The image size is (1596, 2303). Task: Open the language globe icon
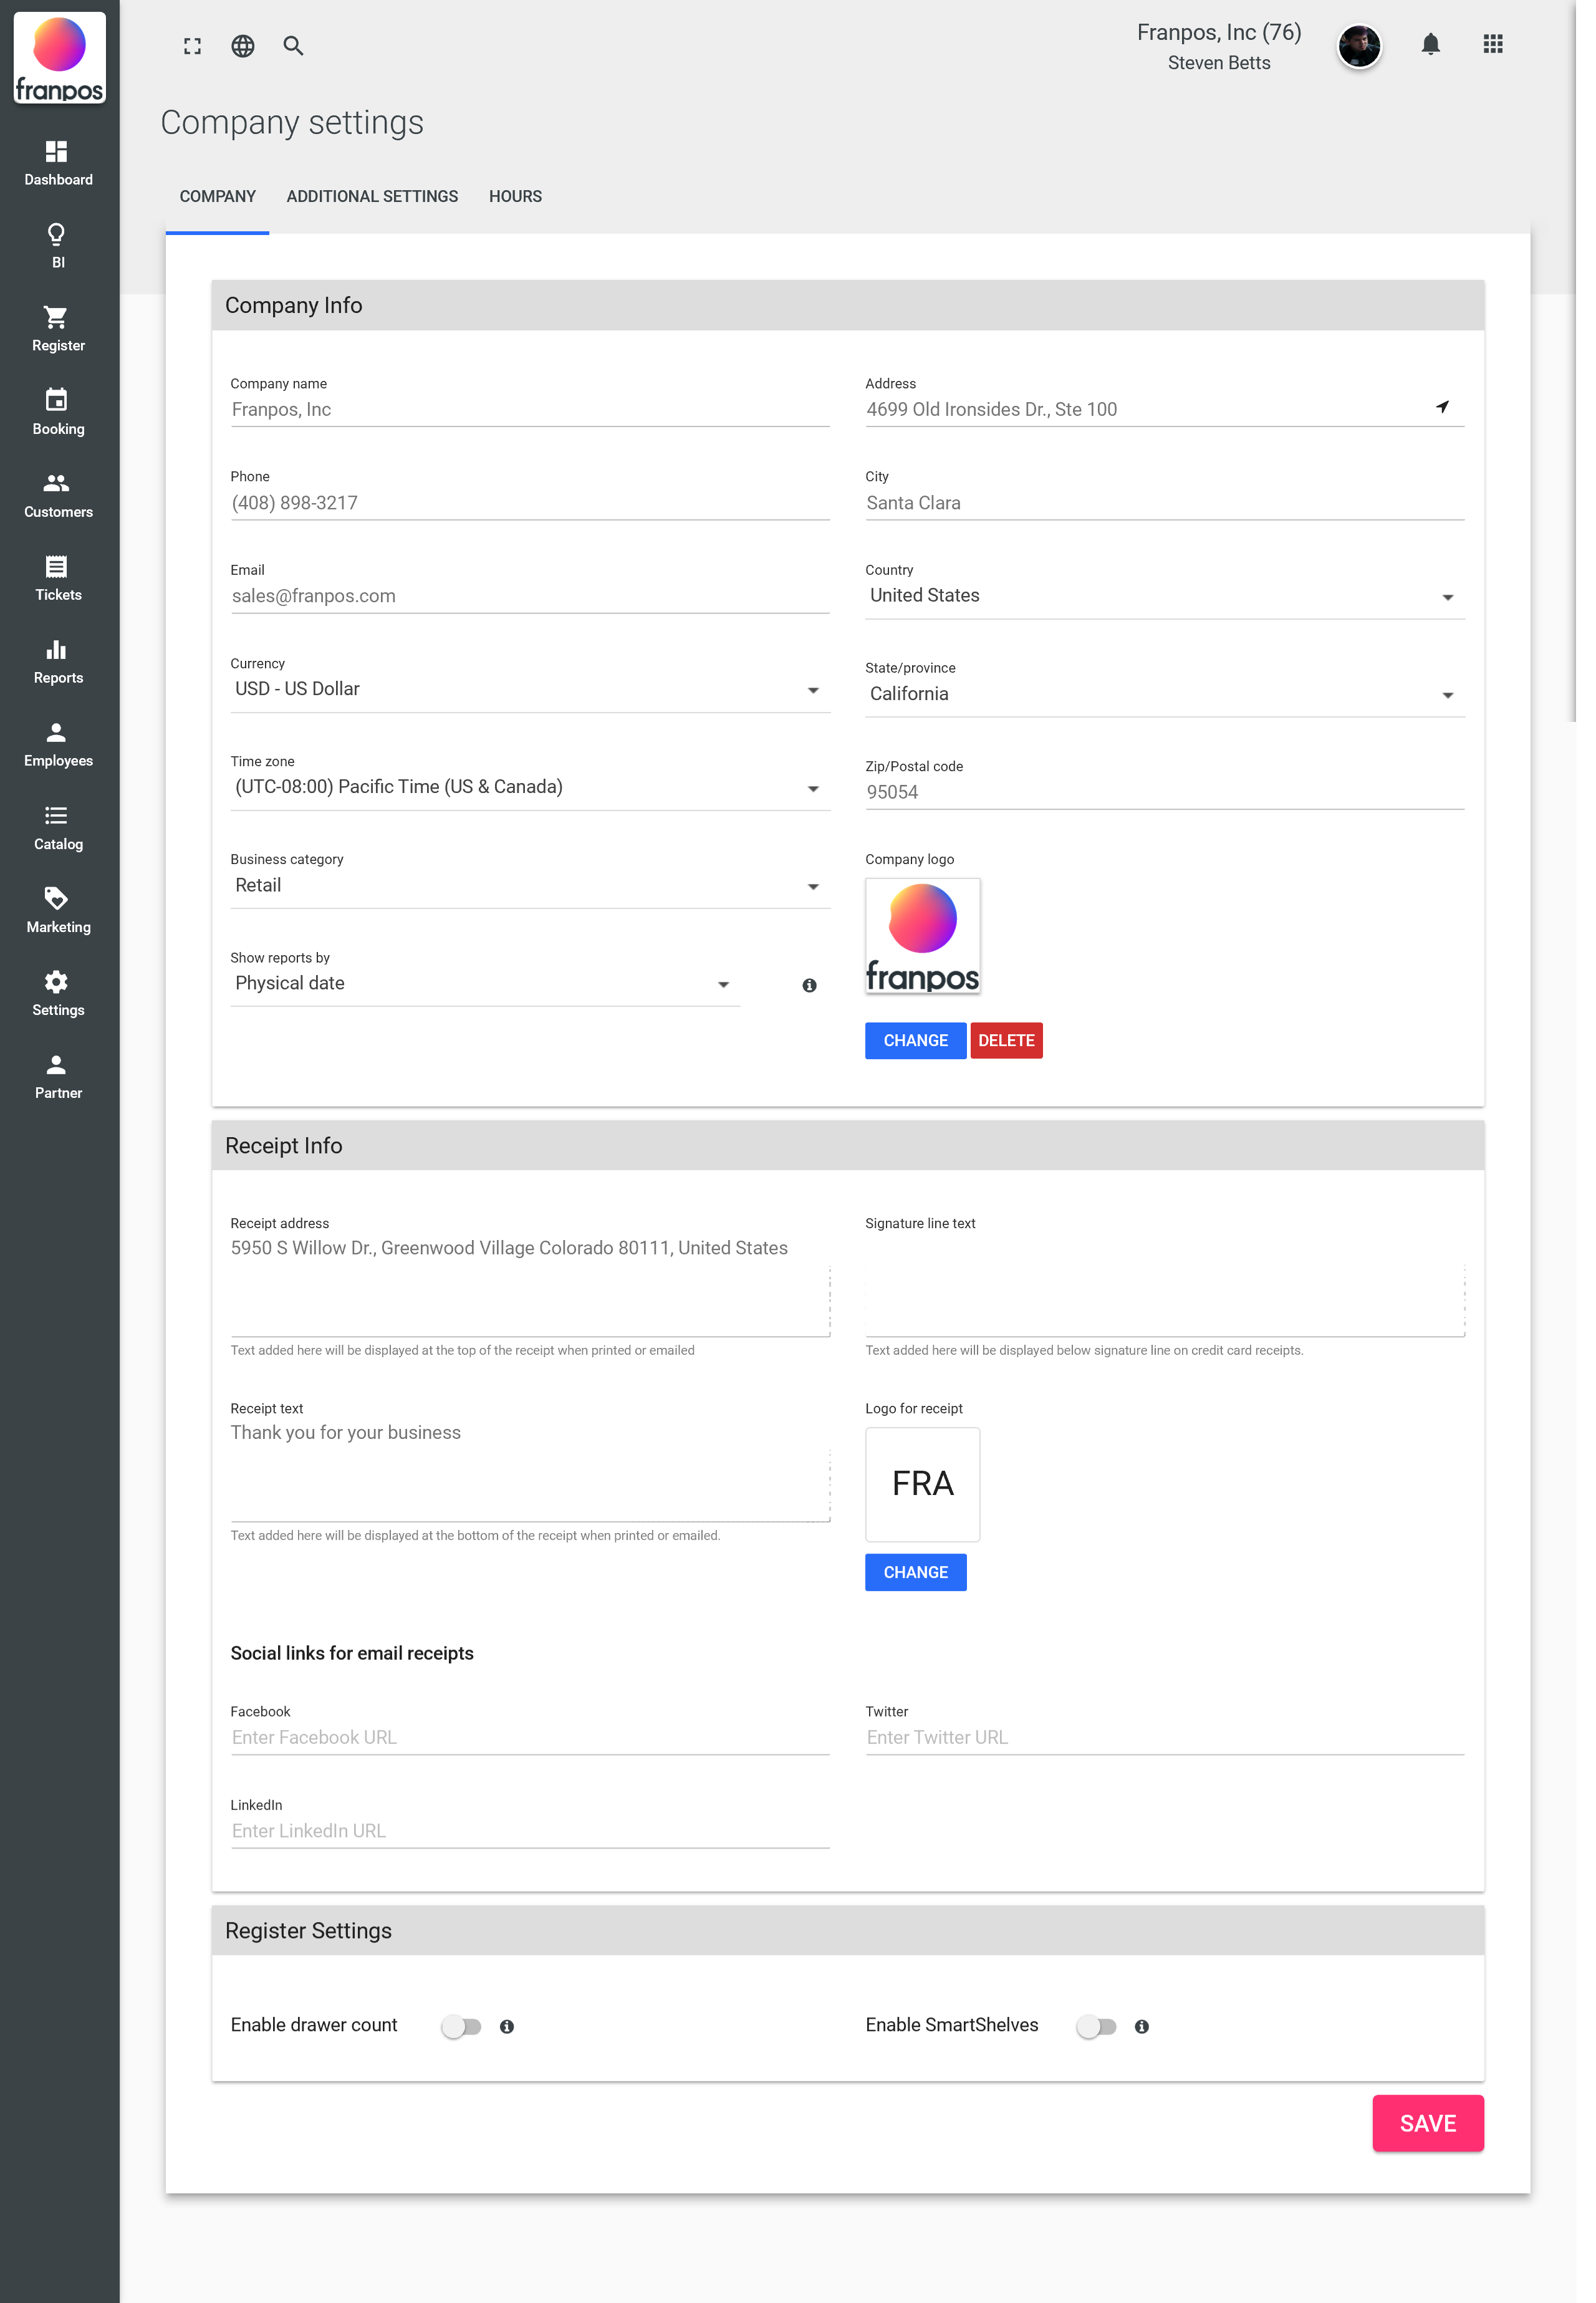tap(243, 46)
